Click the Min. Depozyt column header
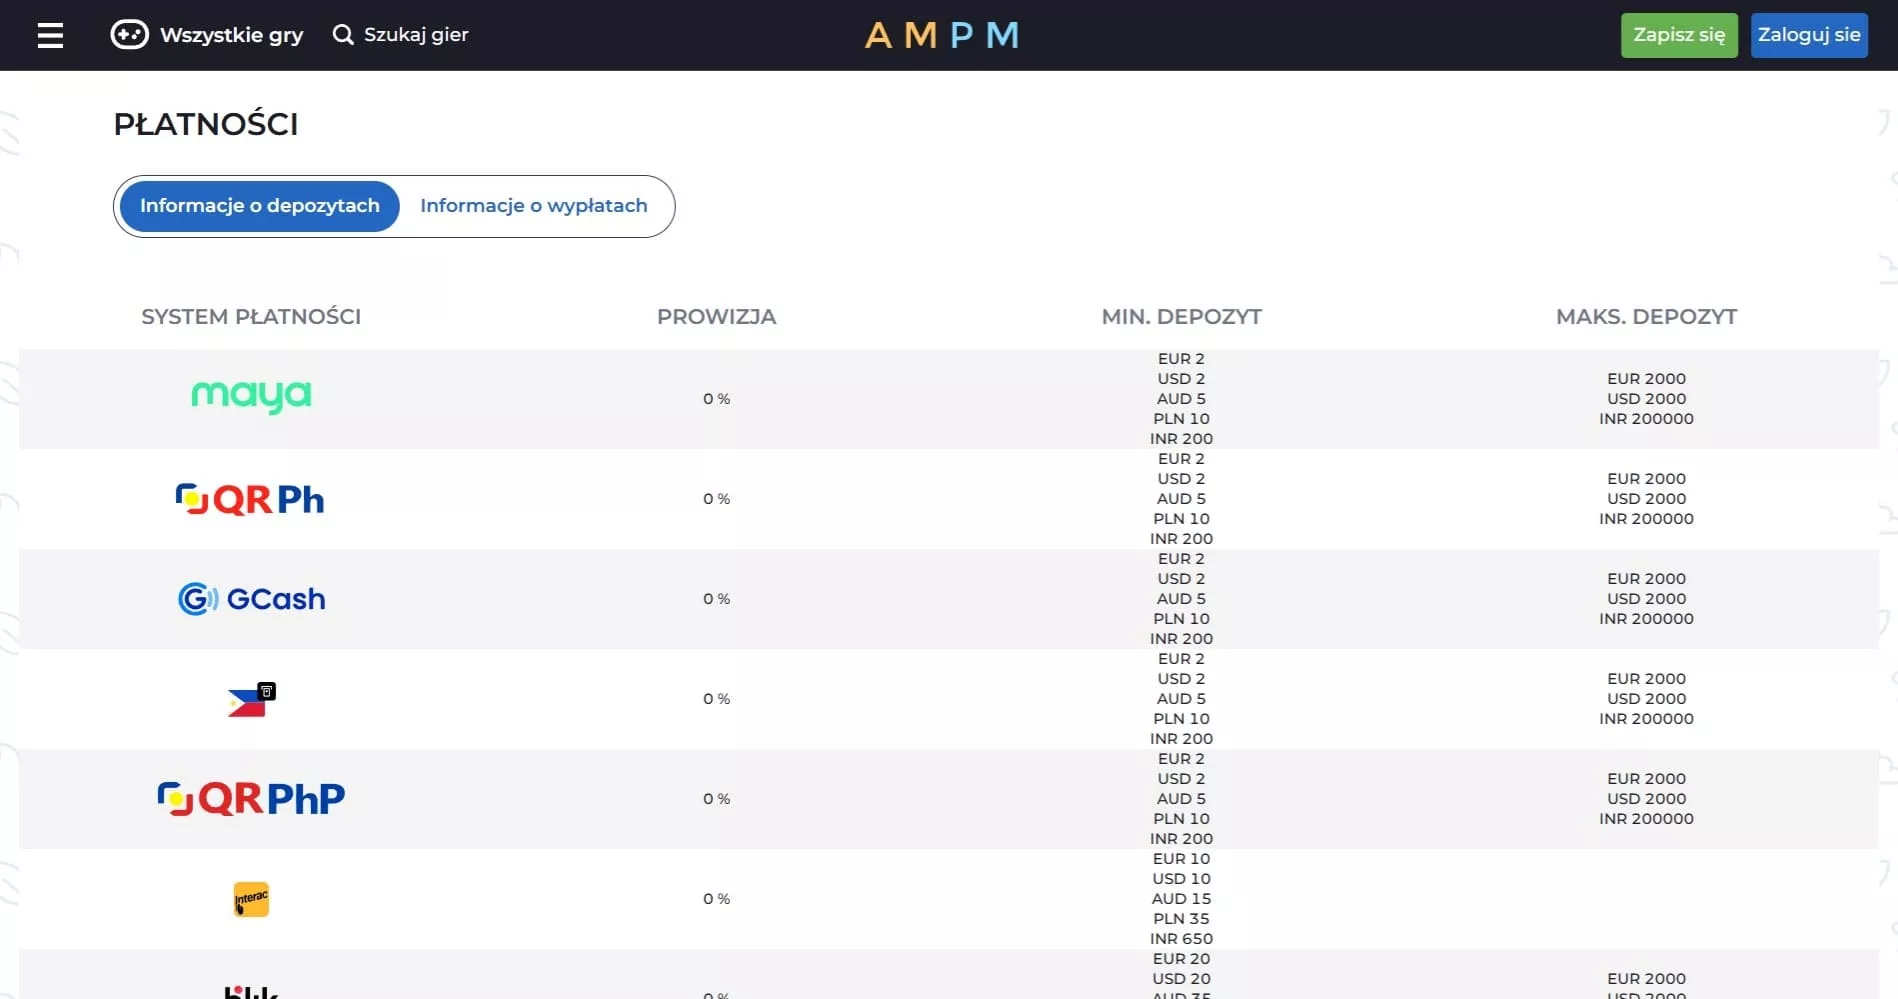This screenshot has height=999, width=1898. tap(1181, 317)
